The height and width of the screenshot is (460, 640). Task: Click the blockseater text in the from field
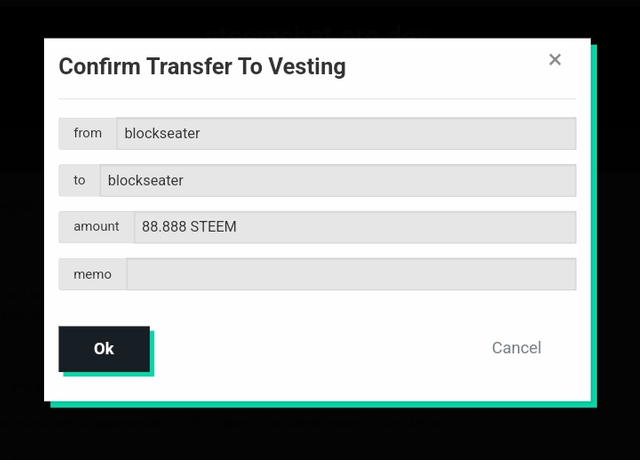[162, 133]
